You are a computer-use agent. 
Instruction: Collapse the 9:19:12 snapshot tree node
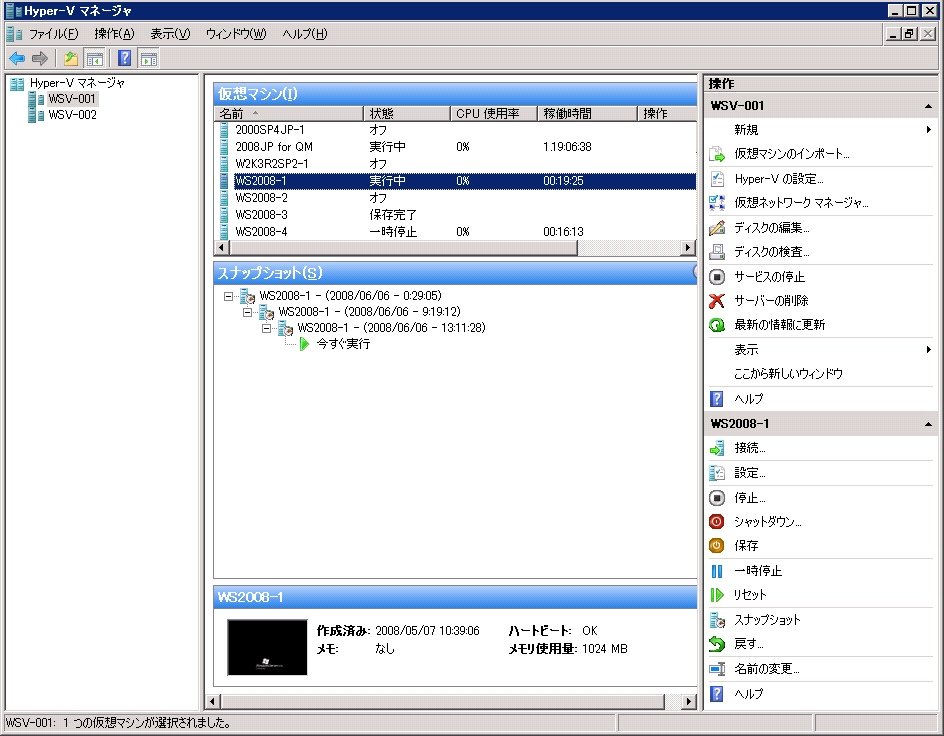pos(247,312)
